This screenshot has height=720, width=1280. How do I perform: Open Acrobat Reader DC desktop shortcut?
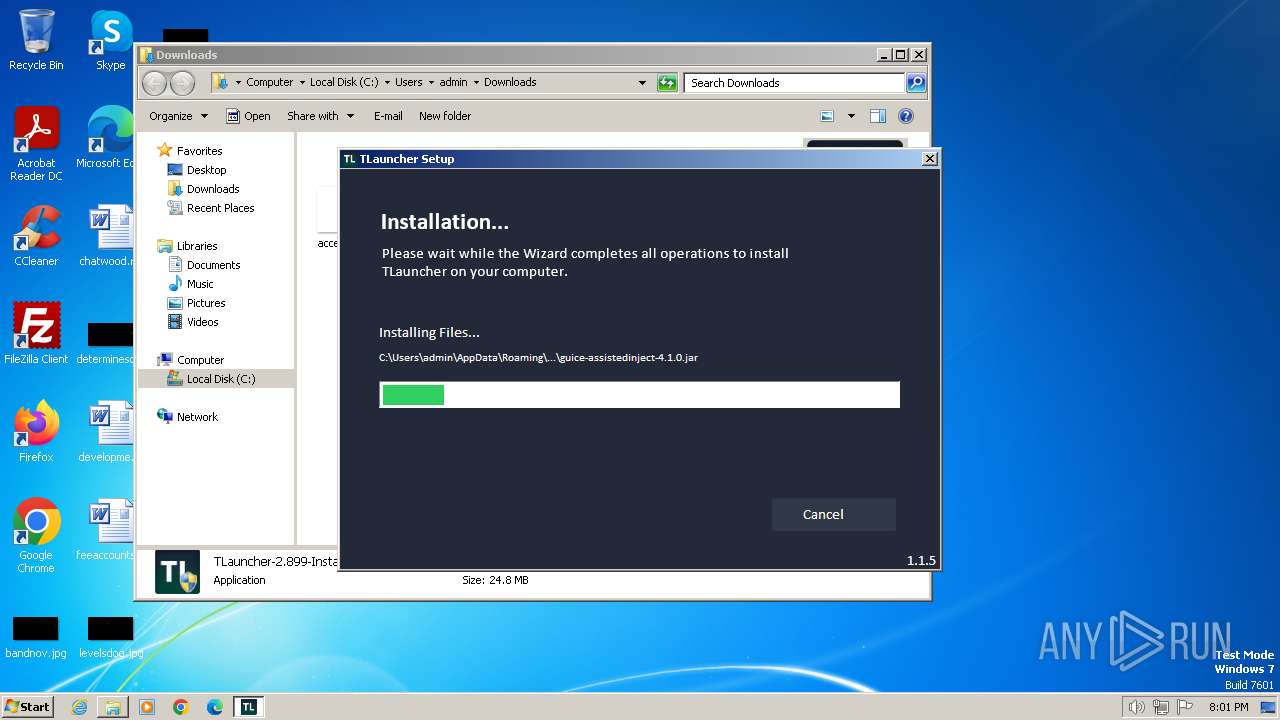click(x=36, y=144)
